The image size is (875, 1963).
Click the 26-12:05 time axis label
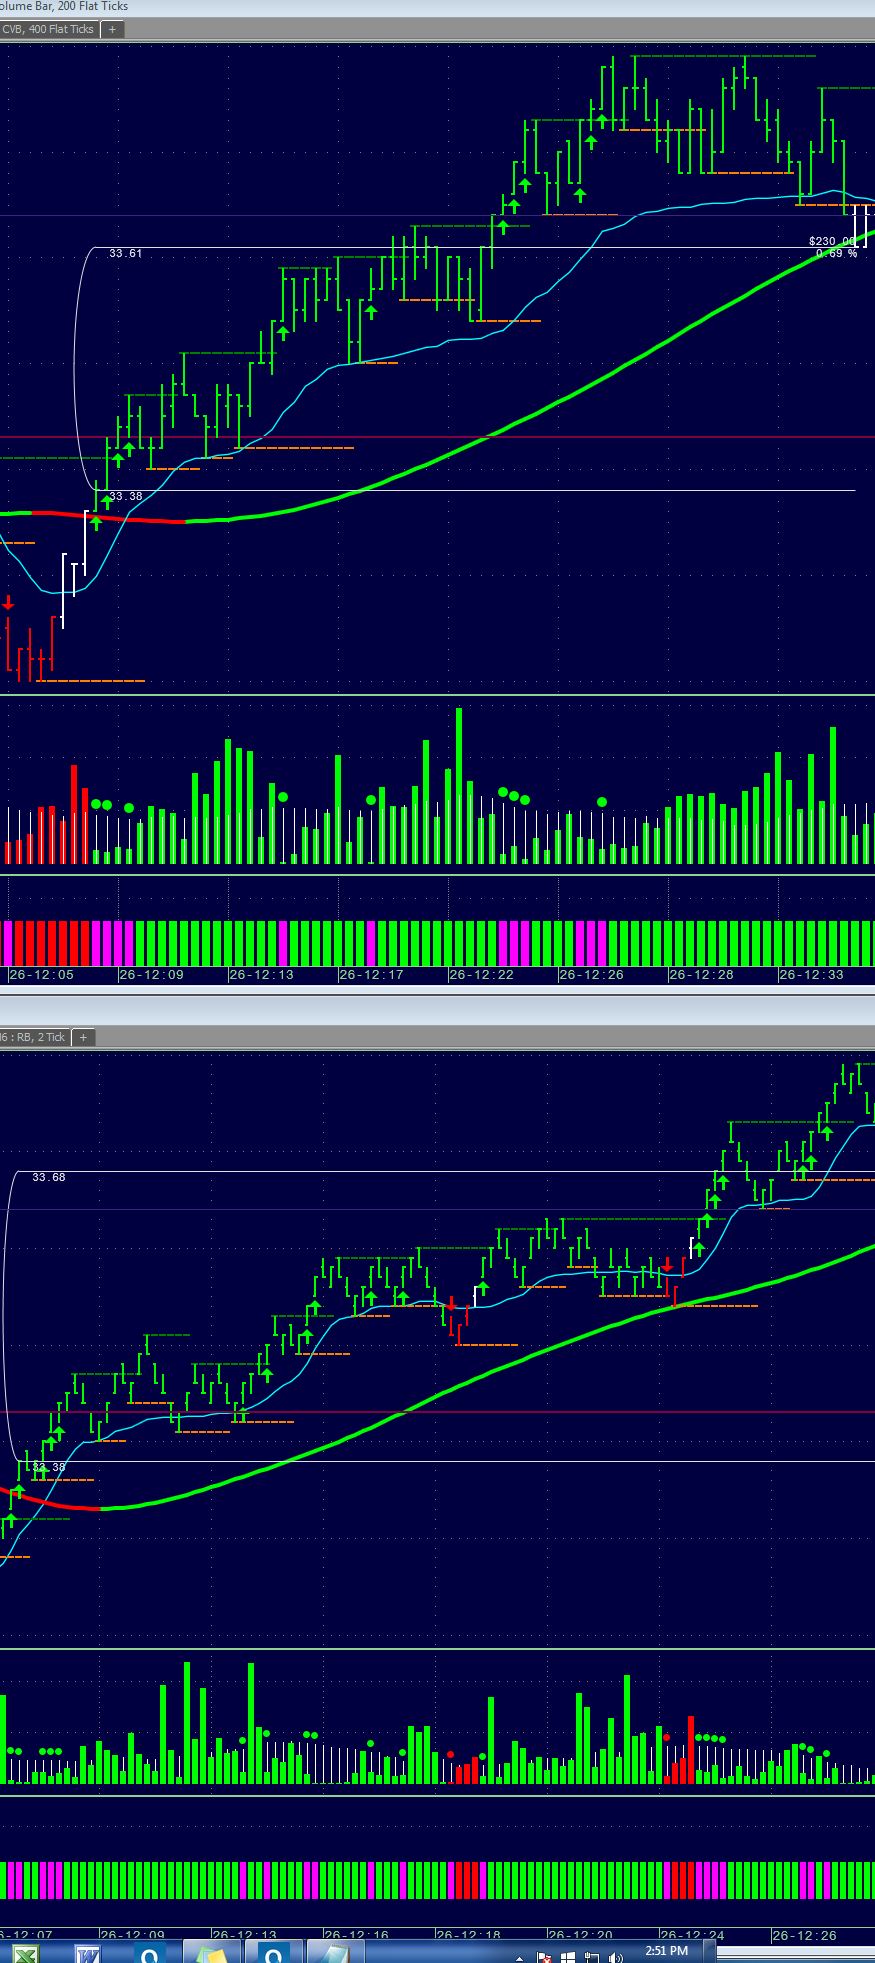40,974
